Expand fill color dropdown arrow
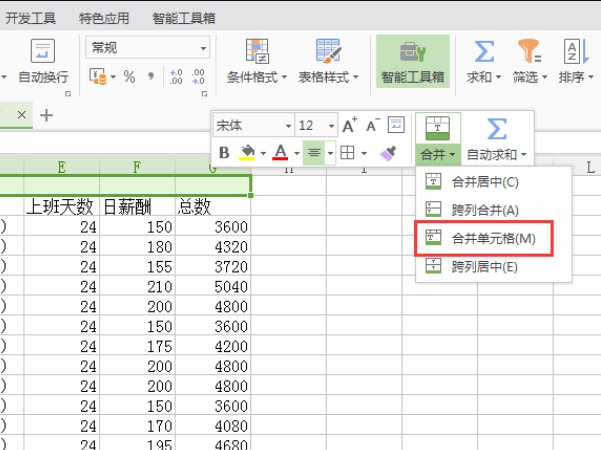The height and width of the screenshot is (450, 601). coord(263,153)
